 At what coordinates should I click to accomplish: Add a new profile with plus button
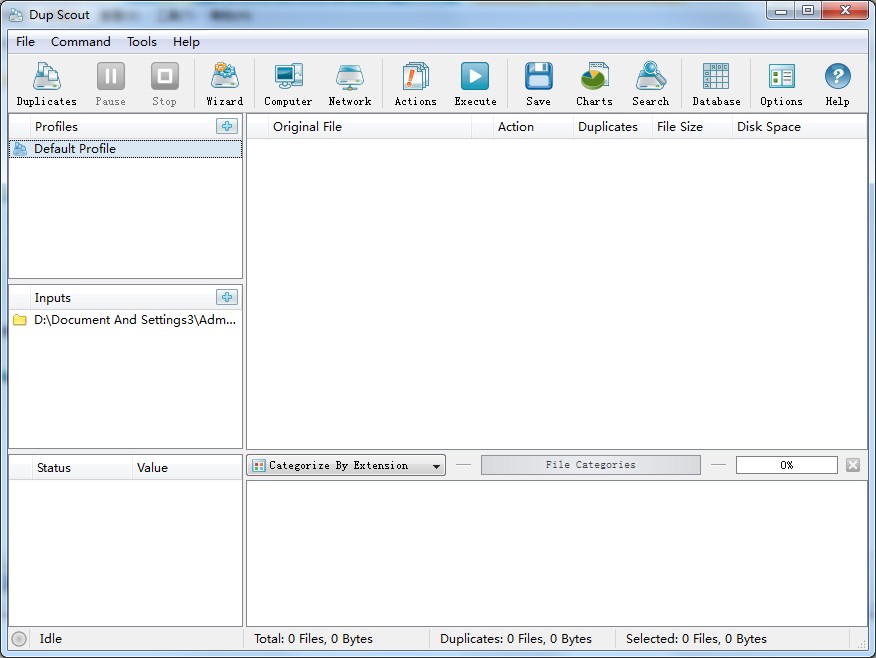227,126
